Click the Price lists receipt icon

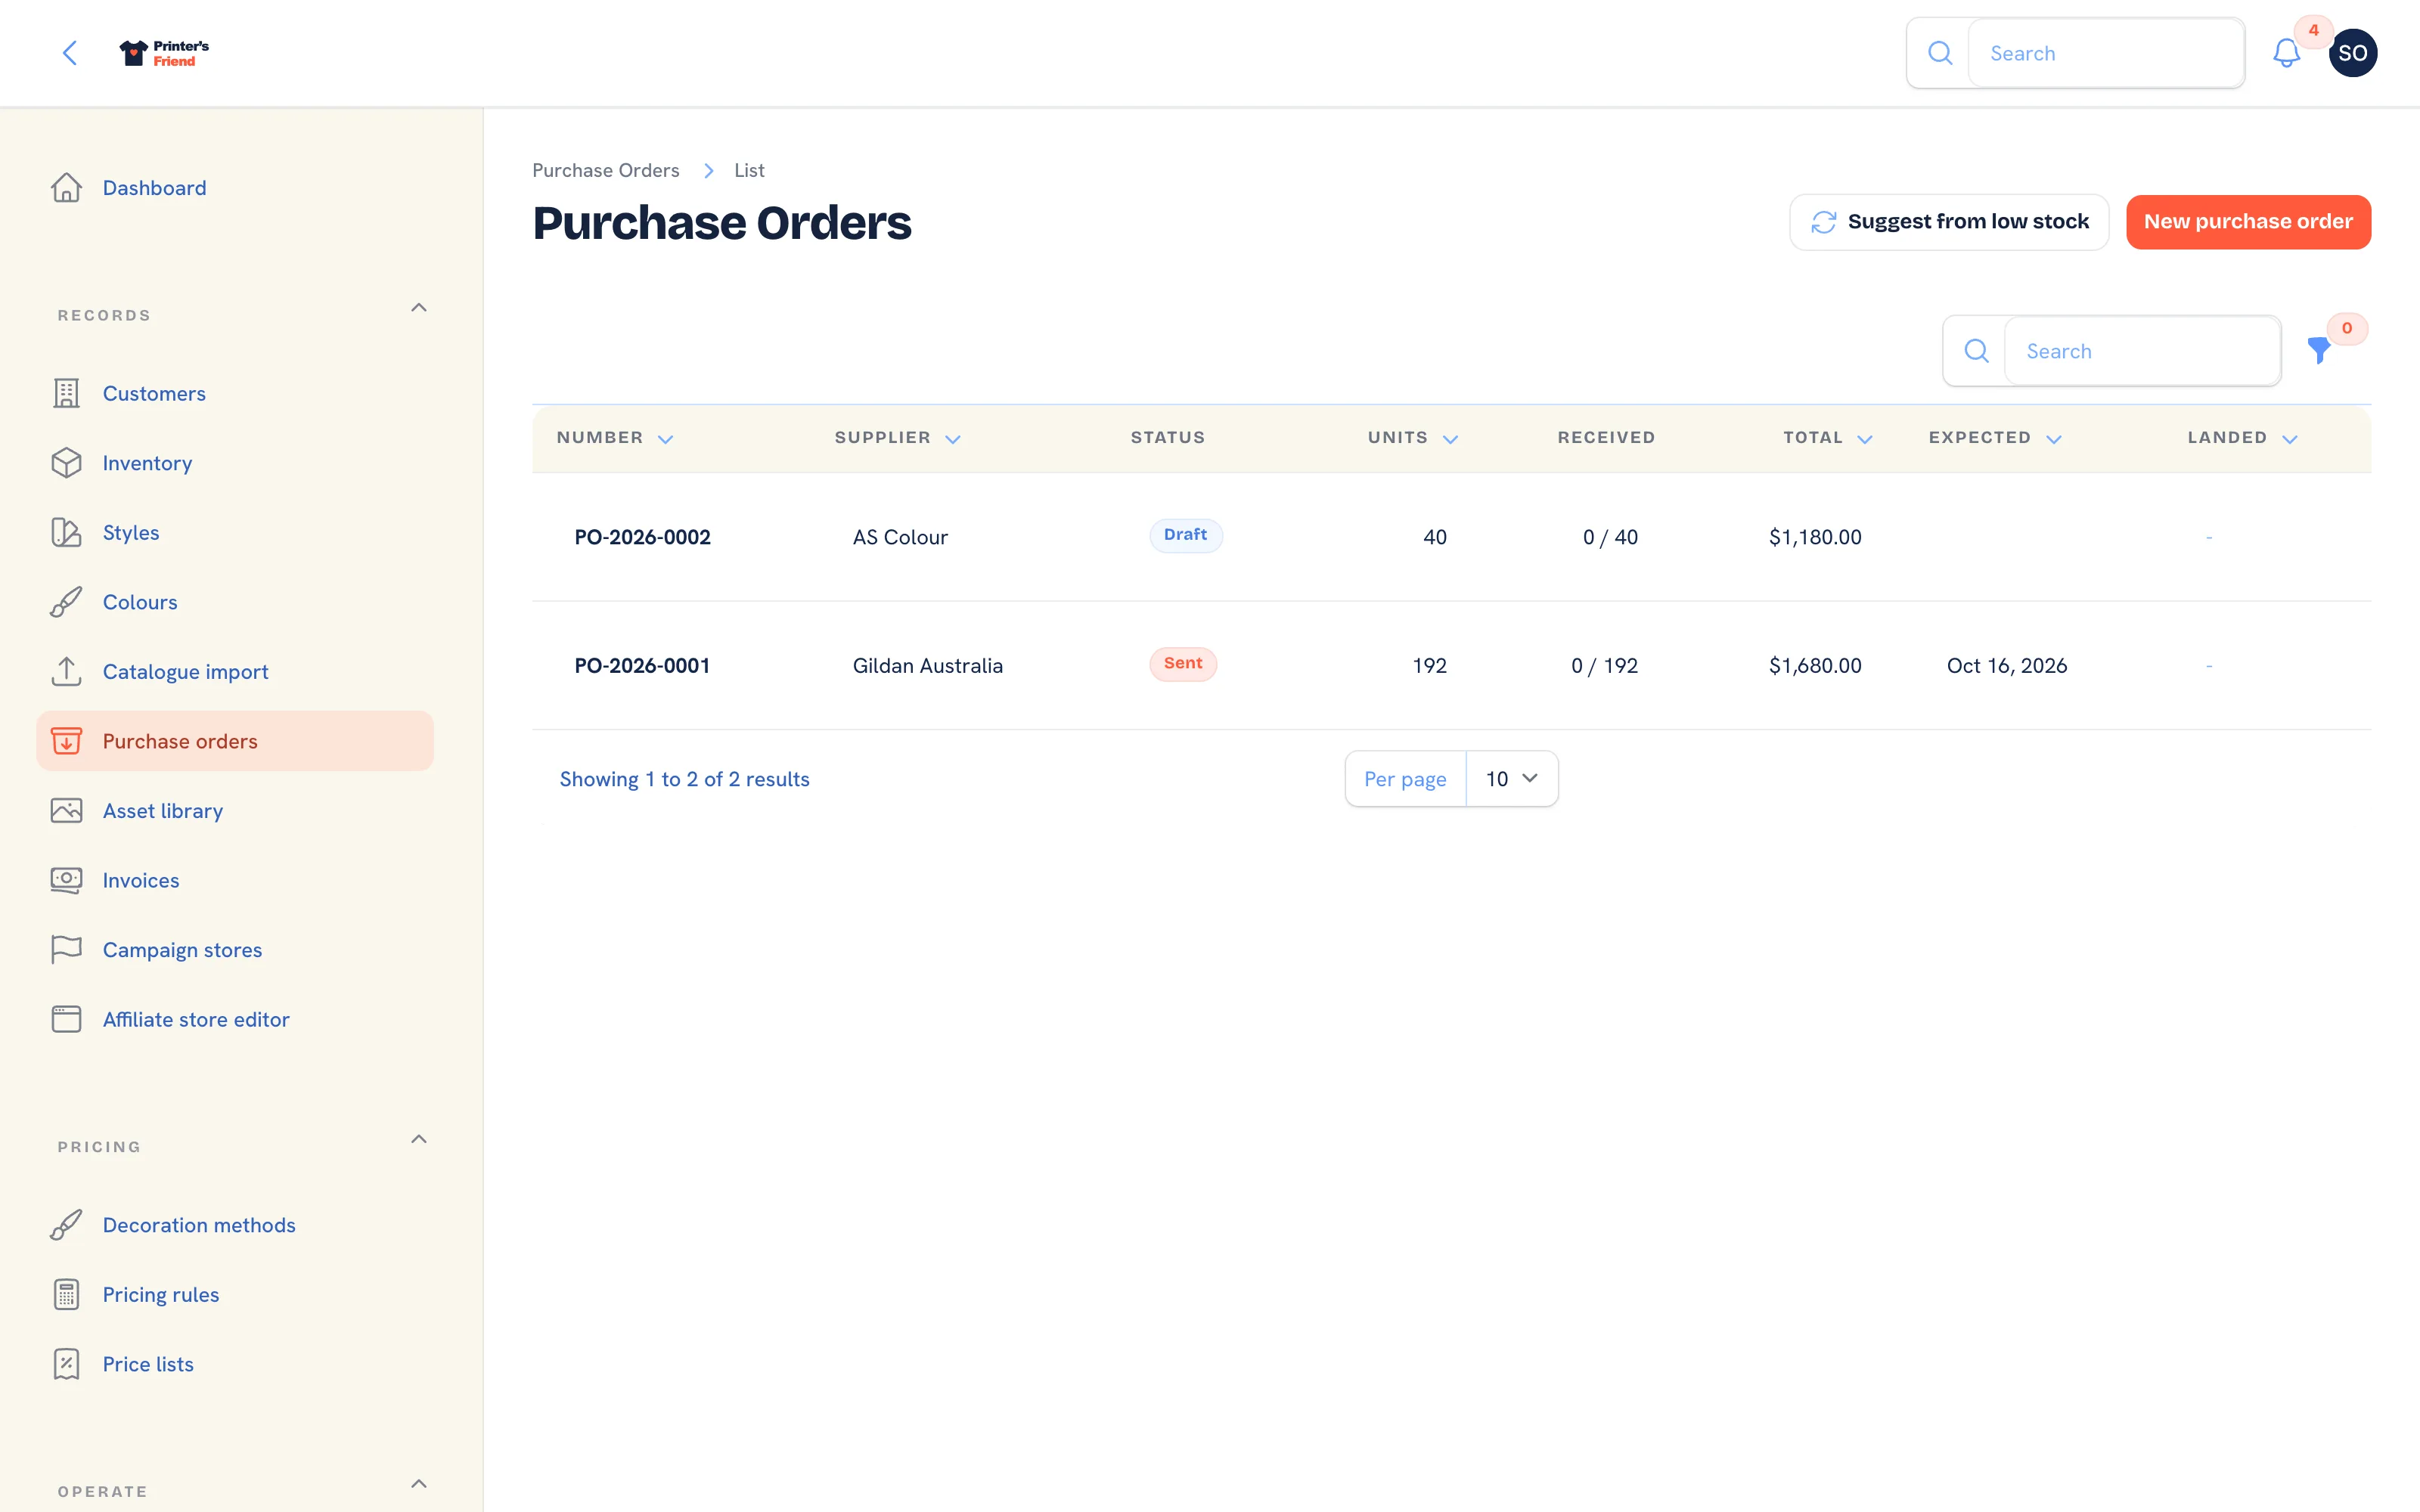66,1364
